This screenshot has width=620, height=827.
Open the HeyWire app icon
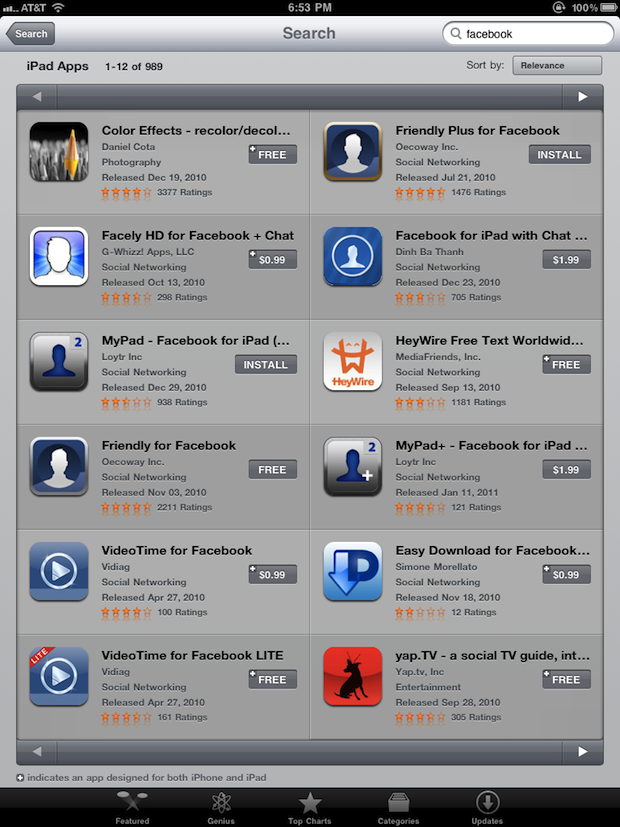[x=353, y=362]
